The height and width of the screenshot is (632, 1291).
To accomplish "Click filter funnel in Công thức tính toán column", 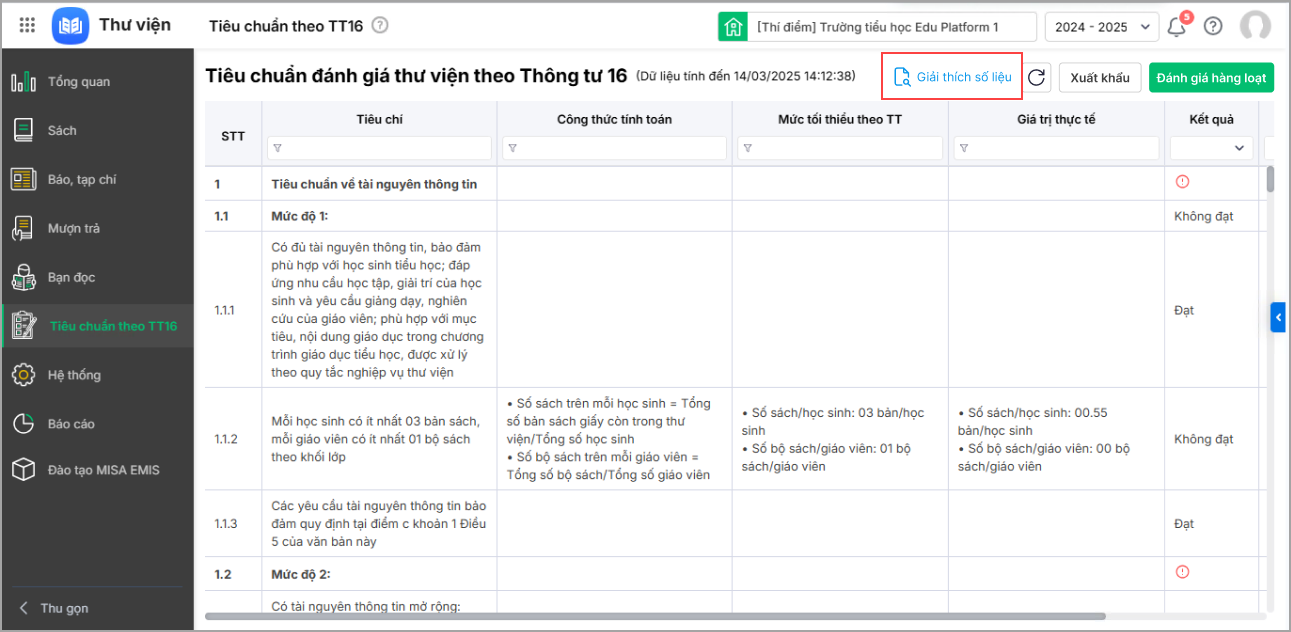I will (x=512, y=148).
